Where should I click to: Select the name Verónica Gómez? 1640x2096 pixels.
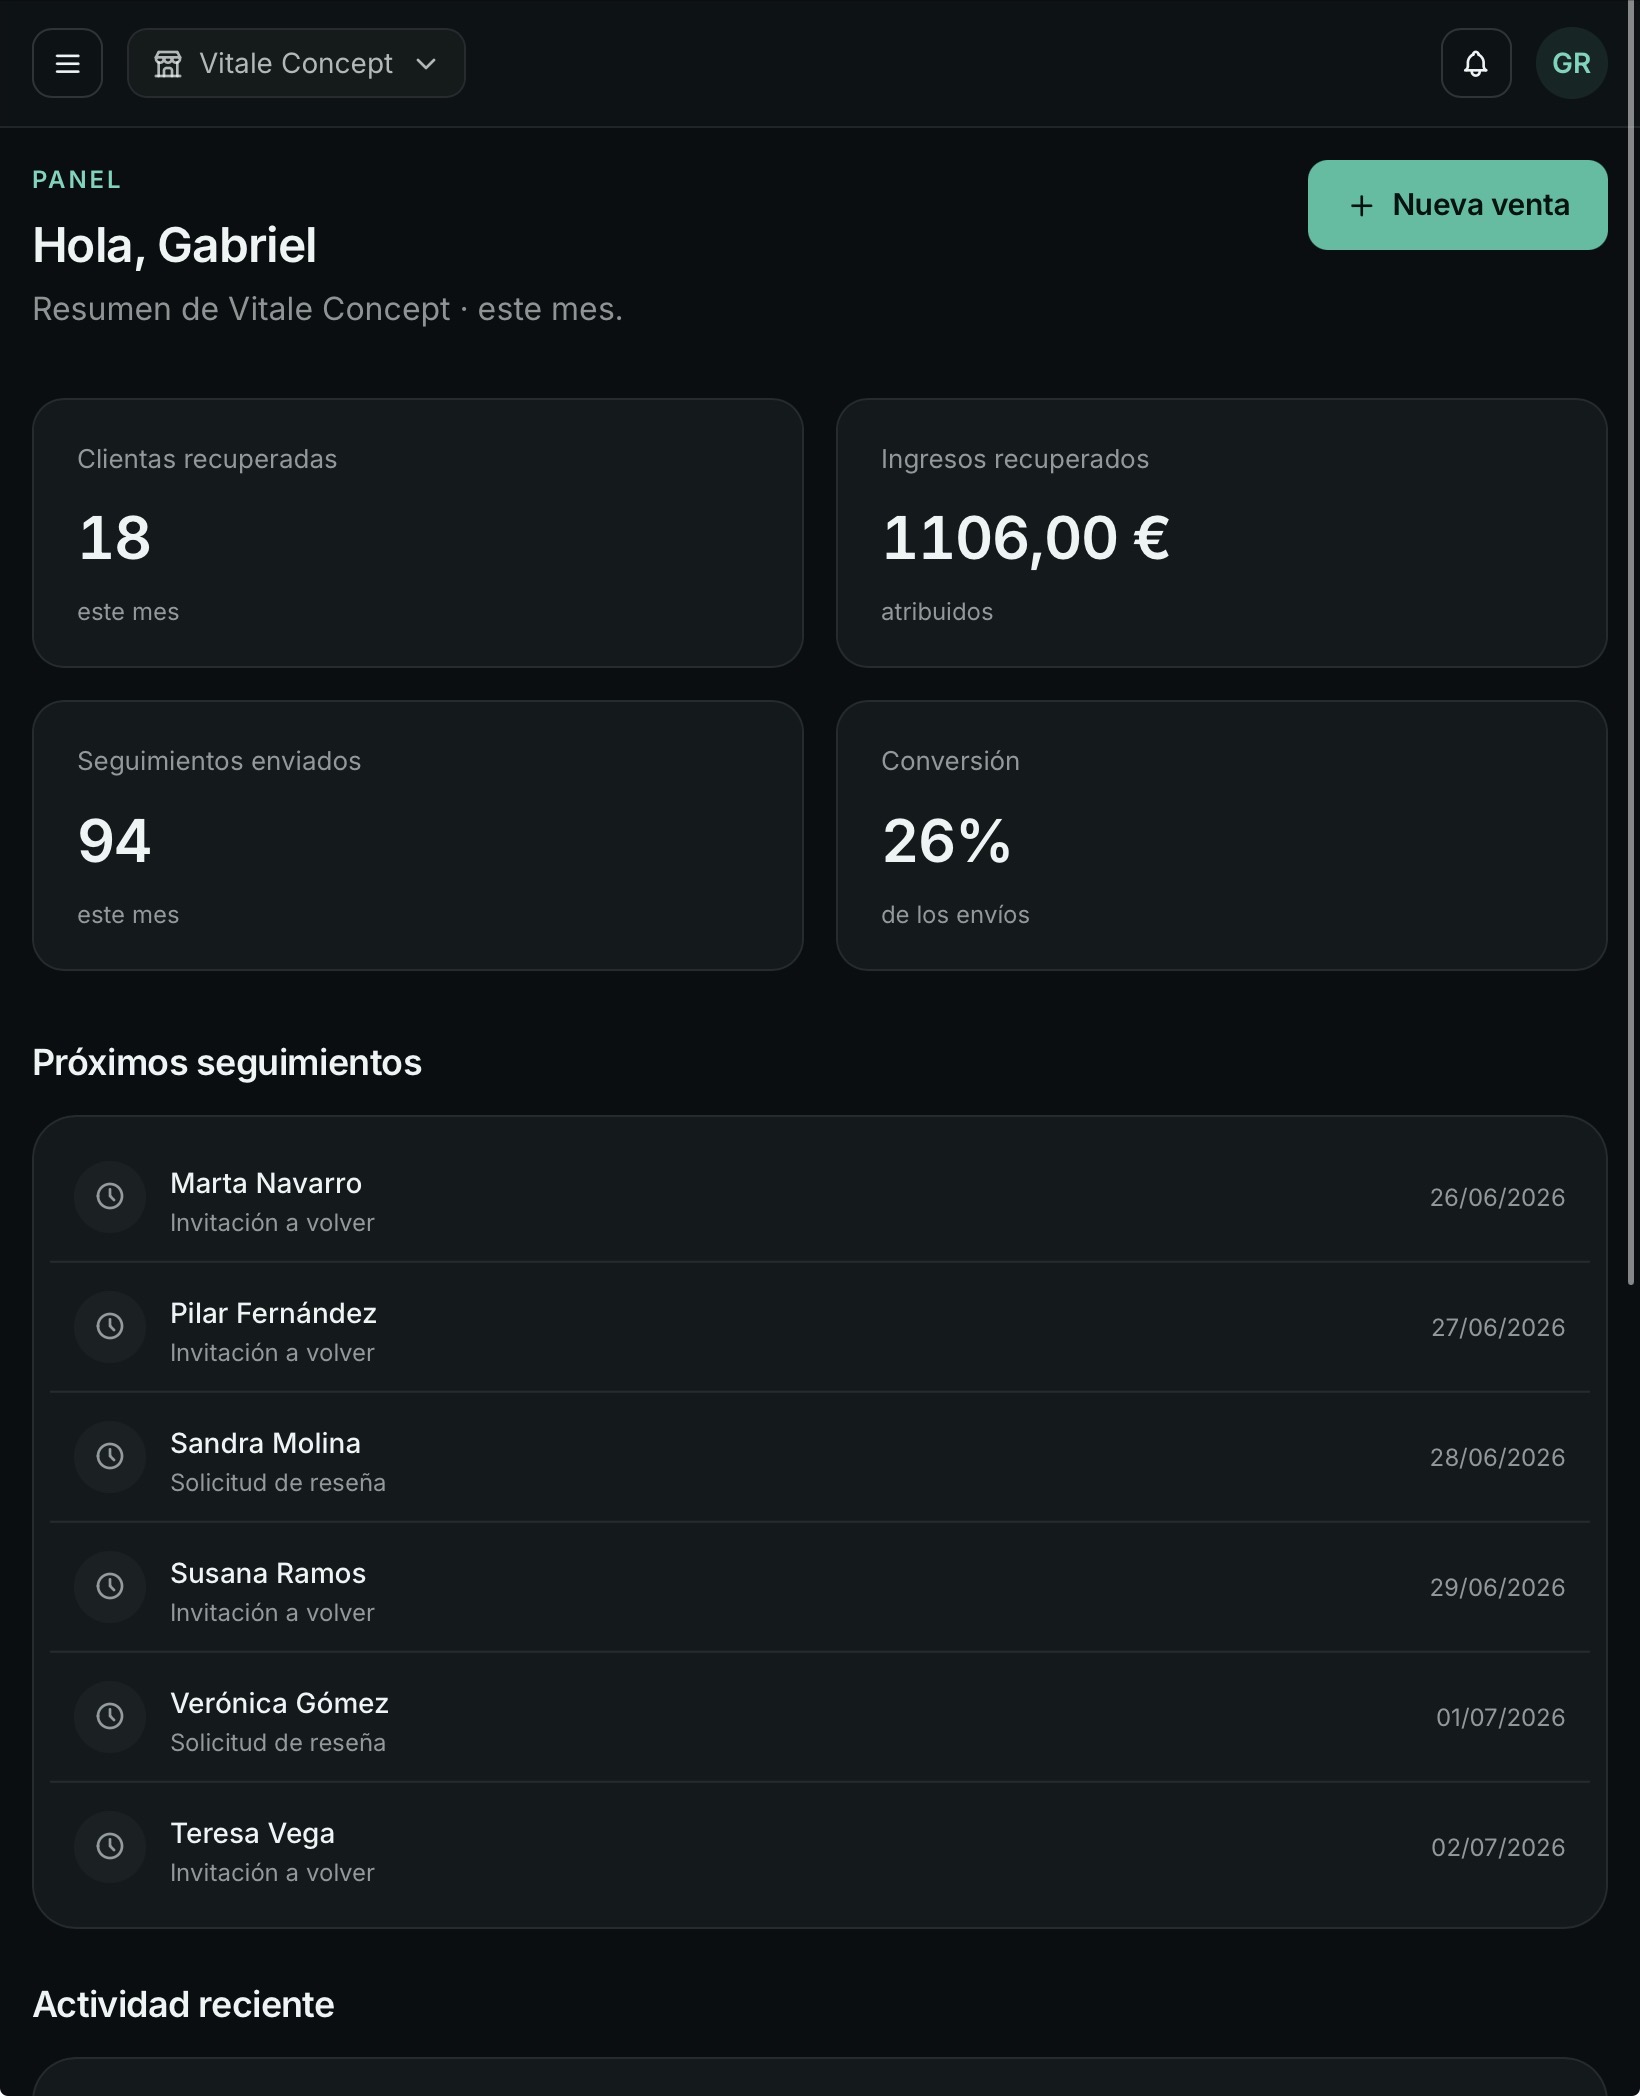279,1703
